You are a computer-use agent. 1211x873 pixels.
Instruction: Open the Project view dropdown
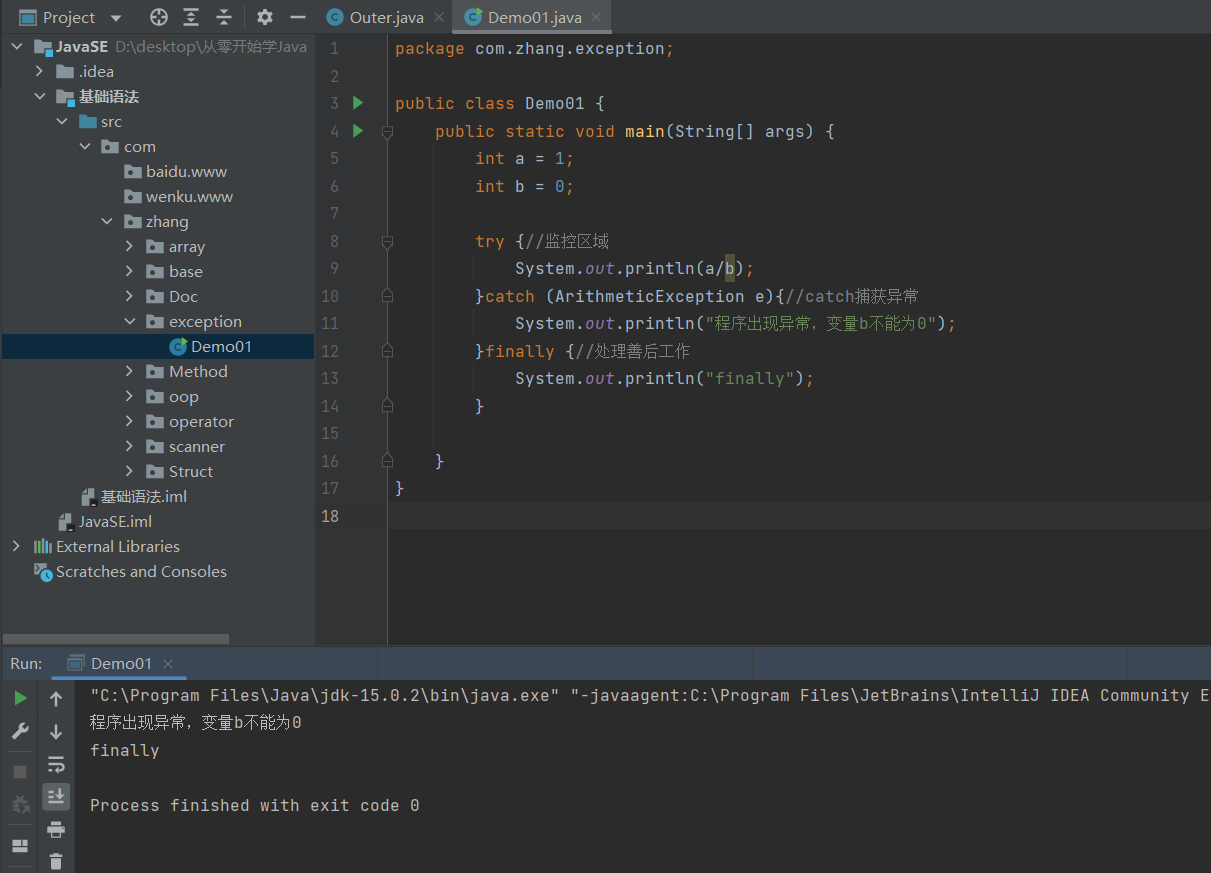(x=116, y=18)
